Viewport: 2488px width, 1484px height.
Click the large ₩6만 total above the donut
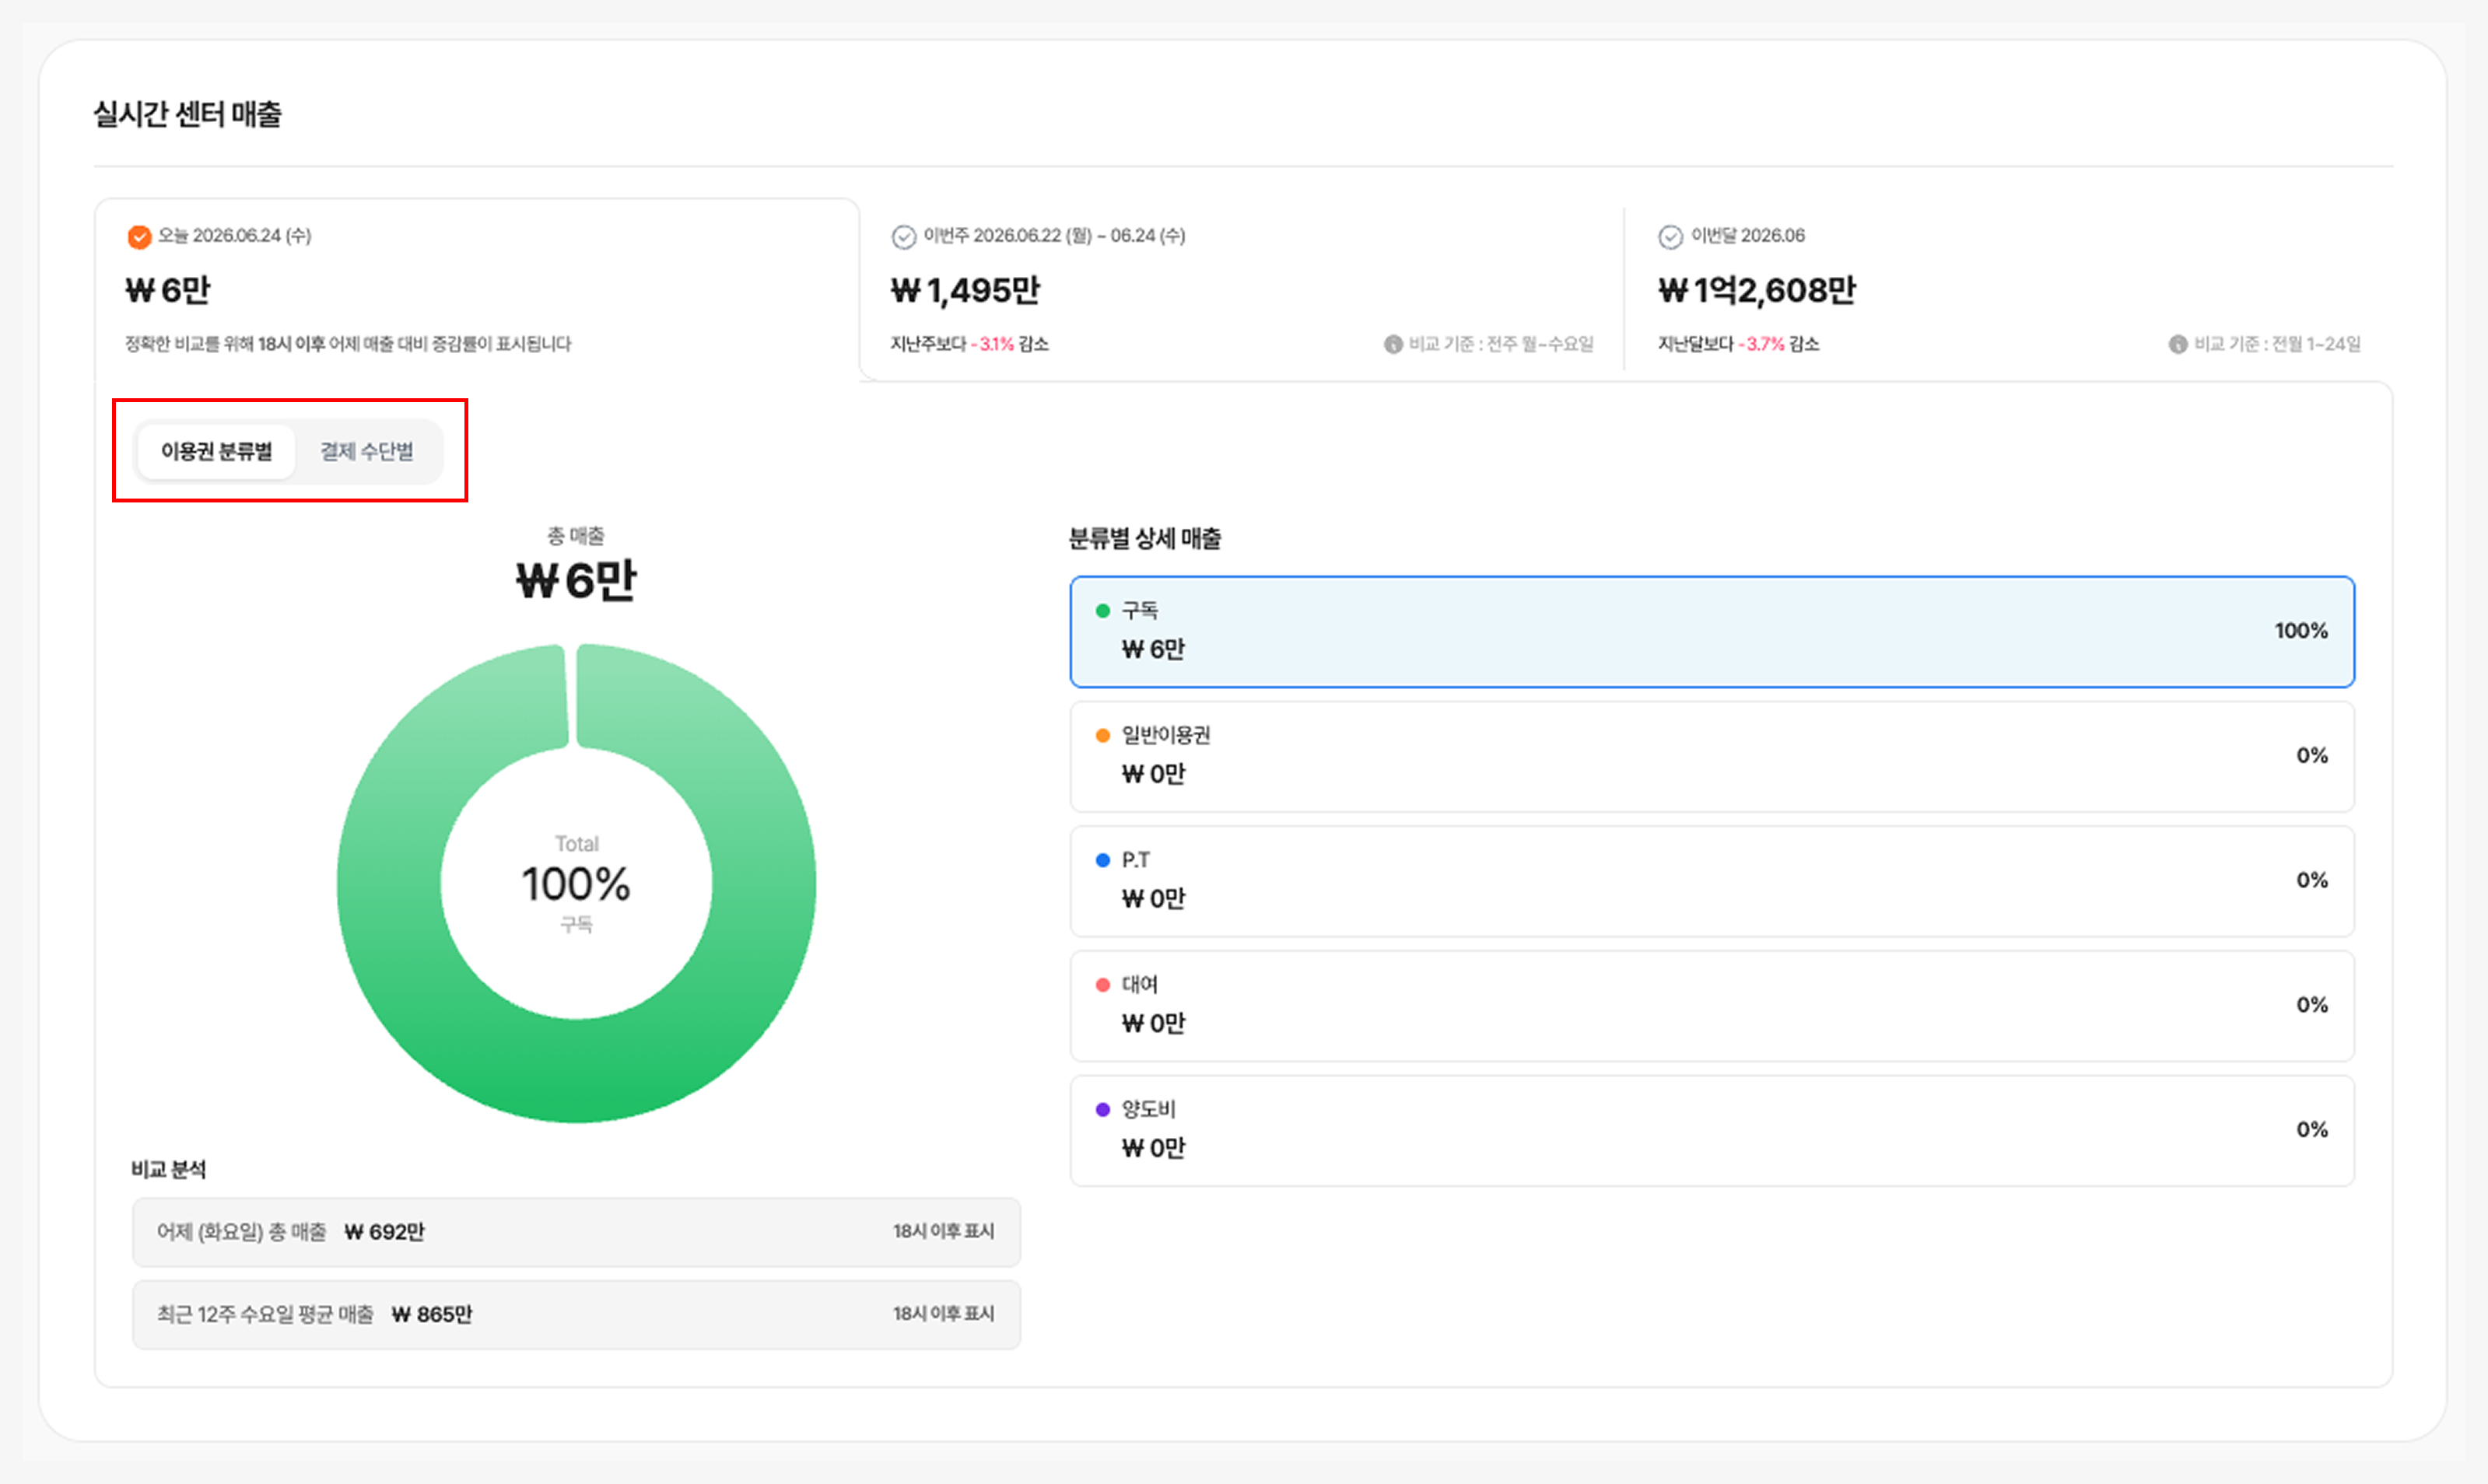pyautogui.click(x=576, y=581)
